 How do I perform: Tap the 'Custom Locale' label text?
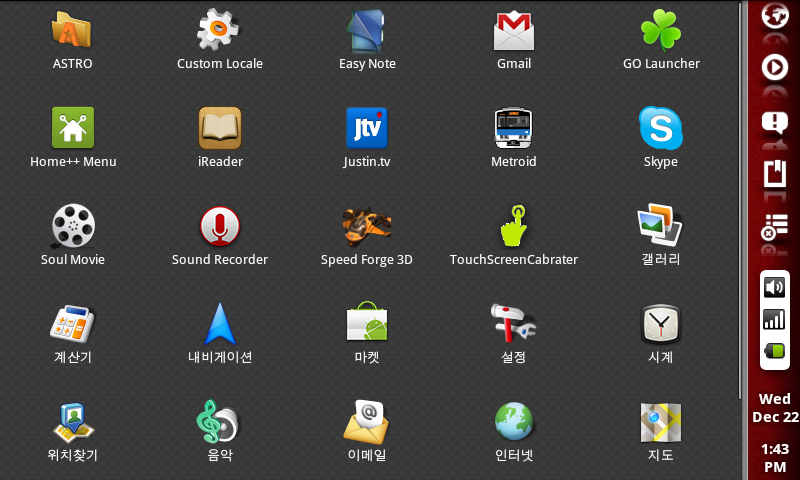coord(220,64)
